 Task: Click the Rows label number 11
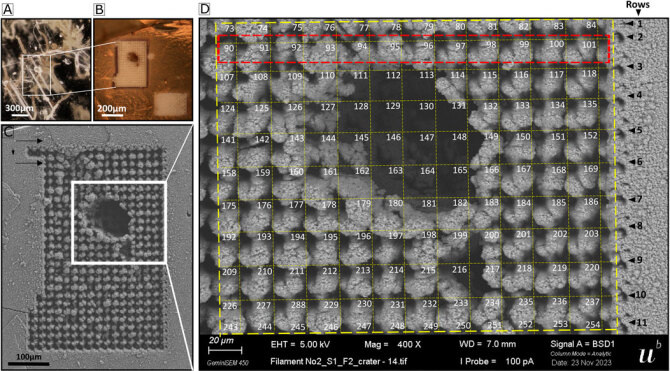click(641, 322)
